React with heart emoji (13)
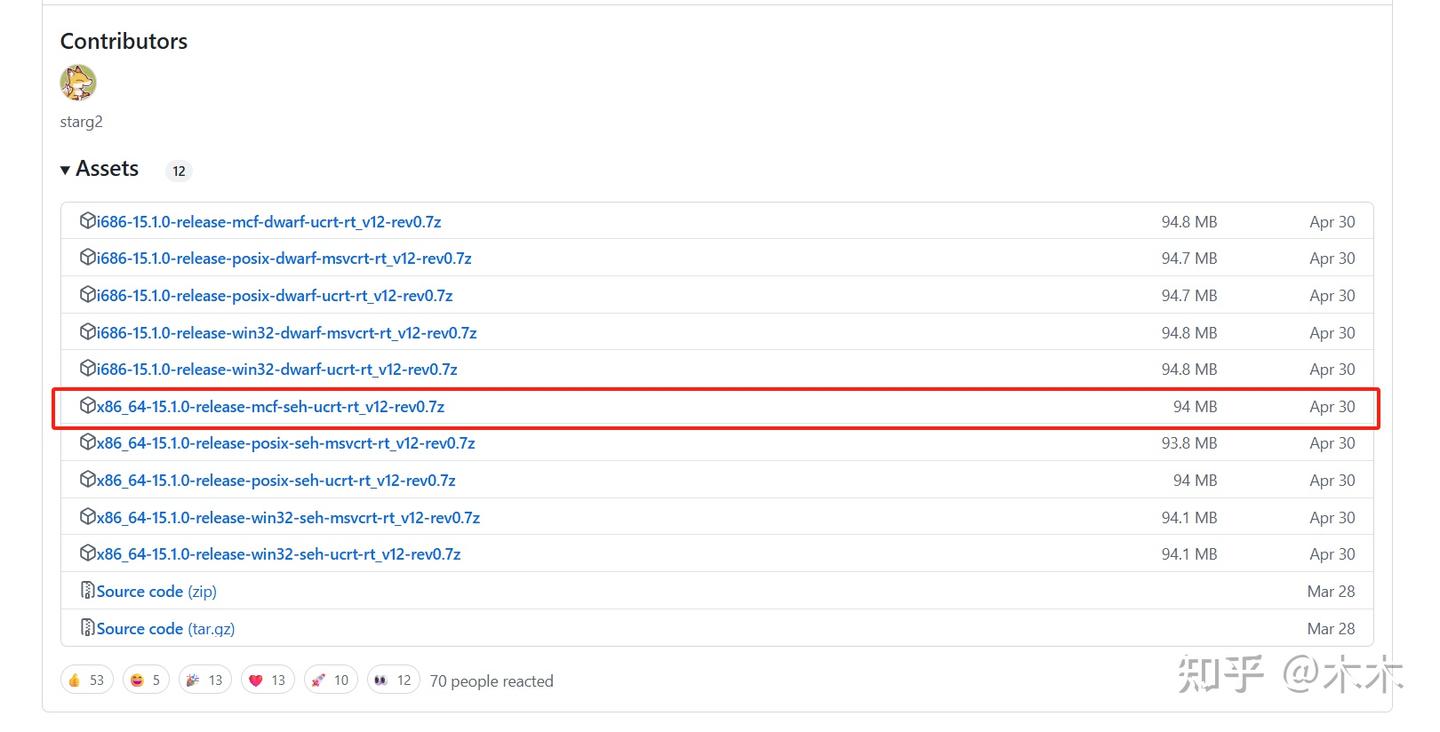 pyautogui.click(x=267, y=680)
